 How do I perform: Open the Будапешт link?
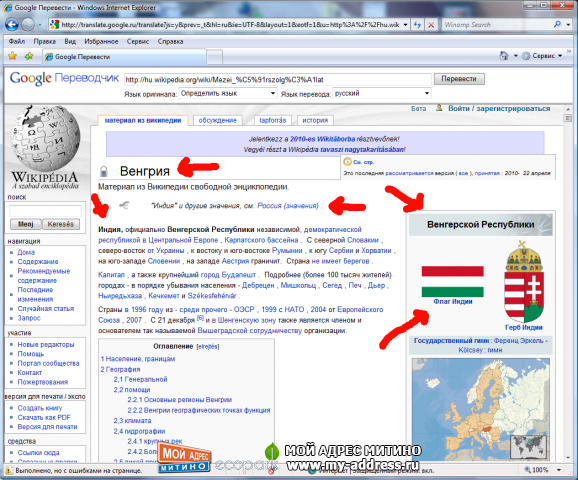(238, 275)
